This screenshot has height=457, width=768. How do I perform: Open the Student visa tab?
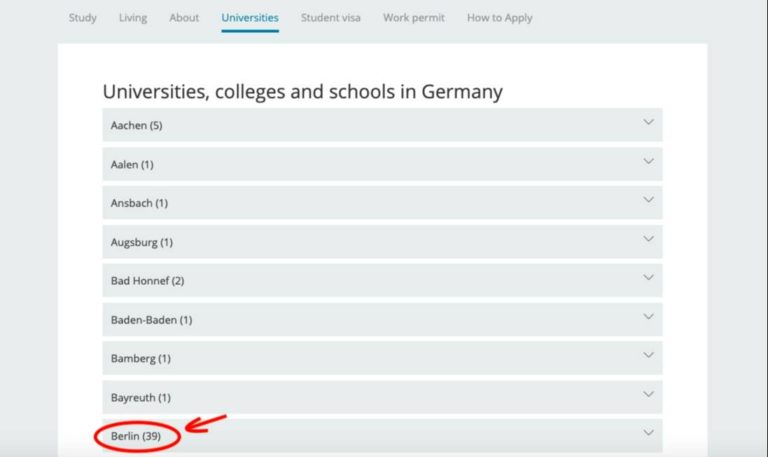331,18
